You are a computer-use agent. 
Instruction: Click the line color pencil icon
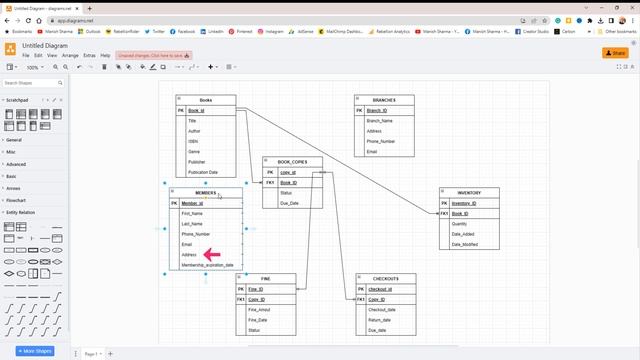click(x=153, y=67)
